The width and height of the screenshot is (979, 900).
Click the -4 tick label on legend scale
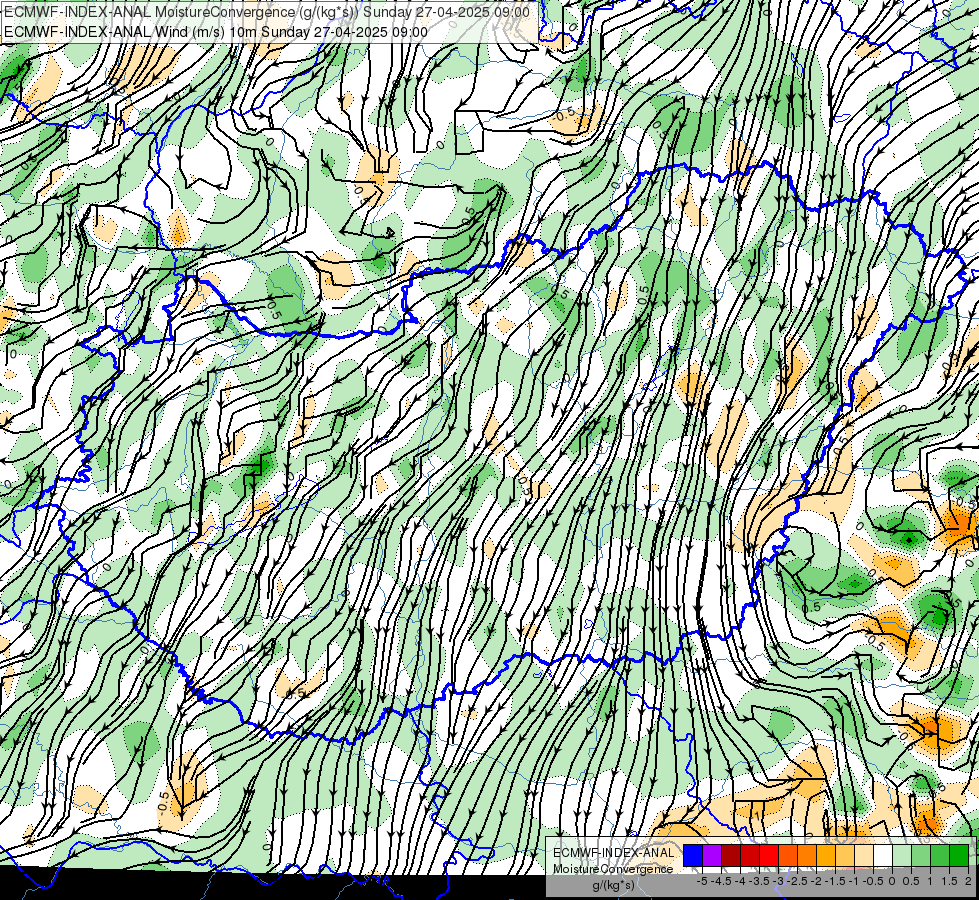(x=740, y=881)
